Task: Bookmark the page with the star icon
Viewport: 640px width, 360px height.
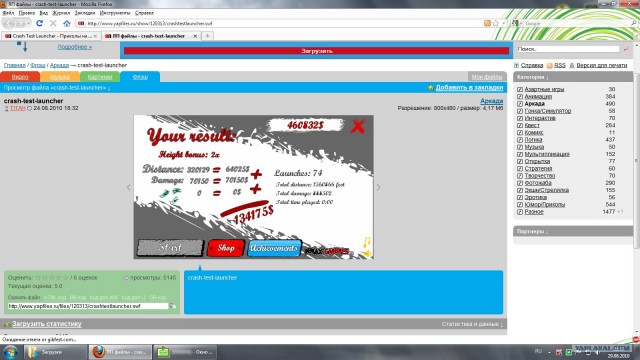Action: click(x=496, y=23)
